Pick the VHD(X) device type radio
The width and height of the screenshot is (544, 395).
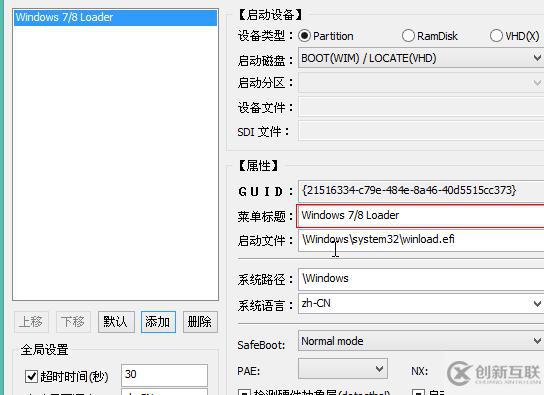[496, 36]
